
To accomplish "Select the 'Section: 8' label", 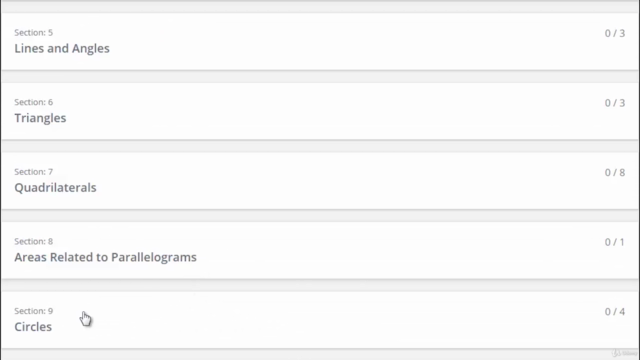I will (33, 242).
